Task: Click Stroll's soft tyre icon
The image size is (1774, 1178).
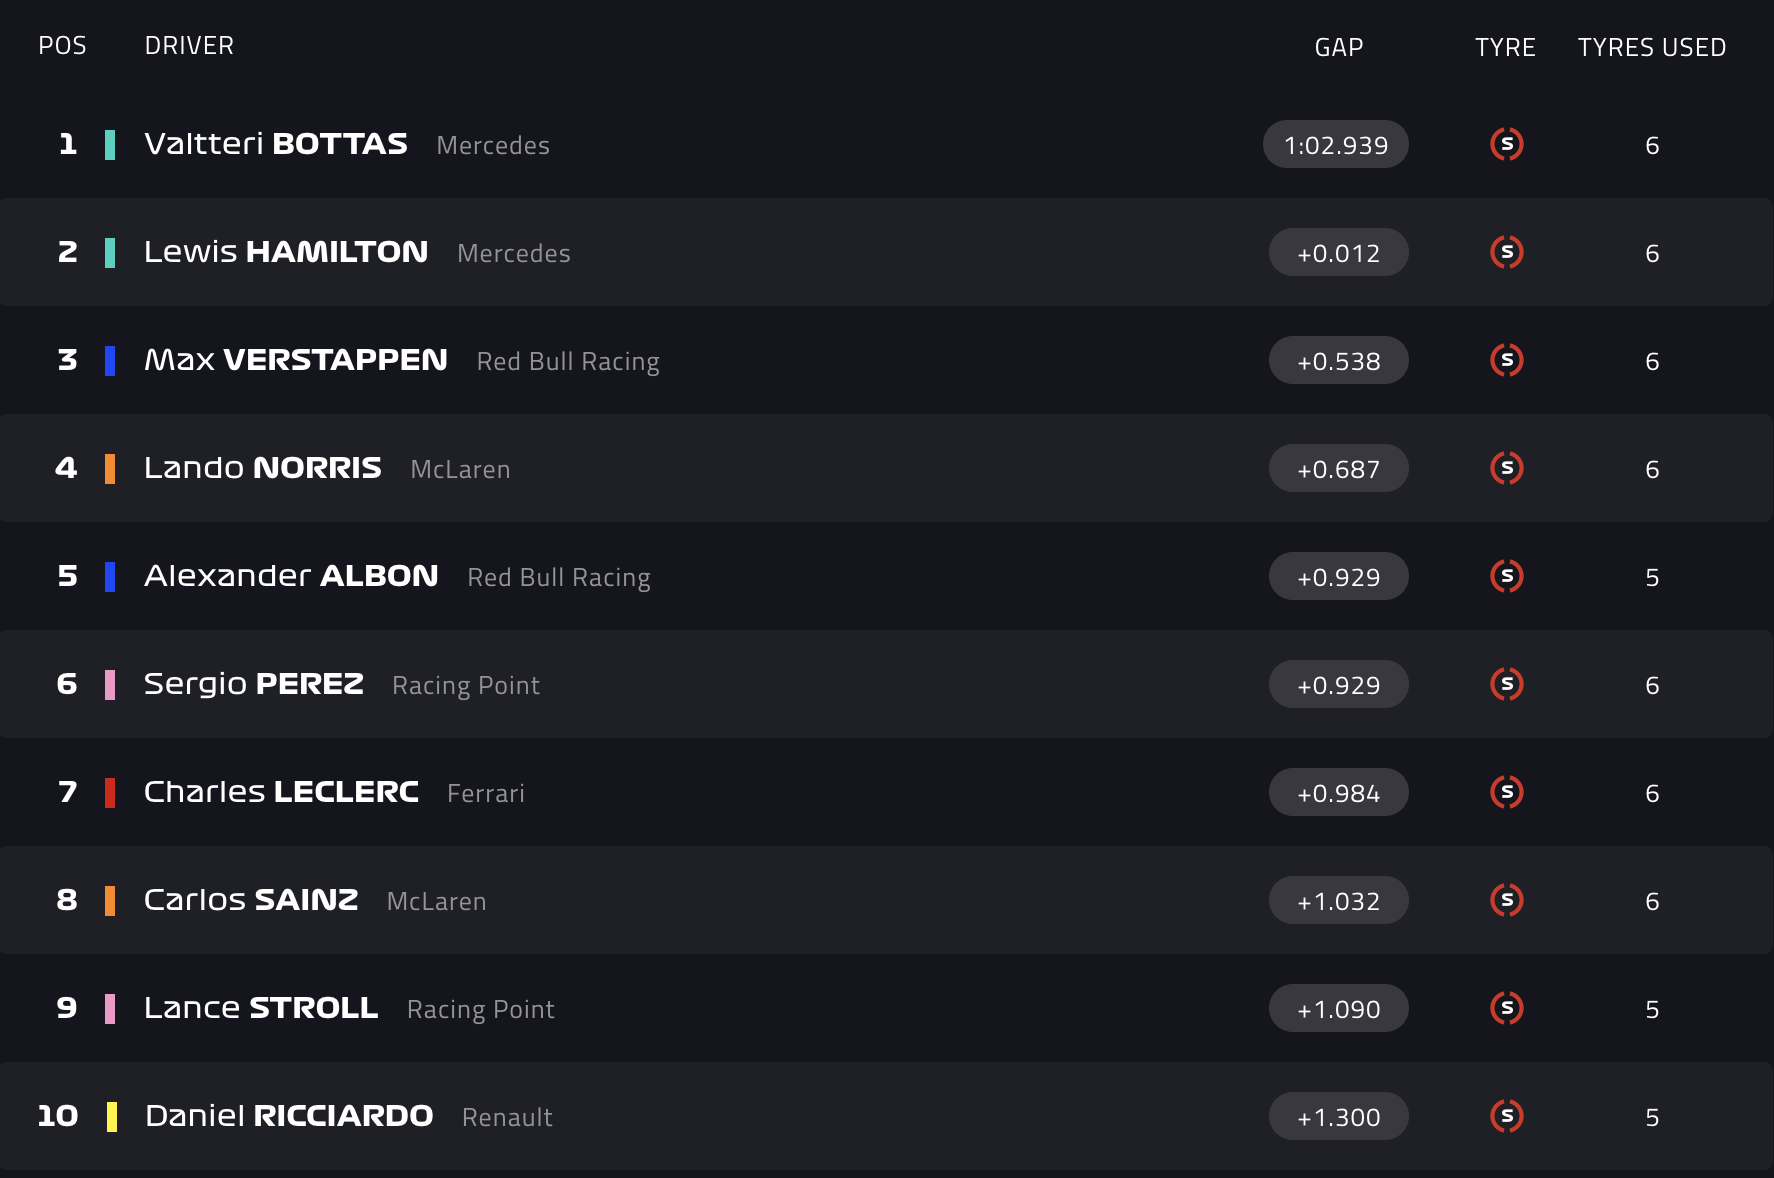Action: click(1506, 1008)
